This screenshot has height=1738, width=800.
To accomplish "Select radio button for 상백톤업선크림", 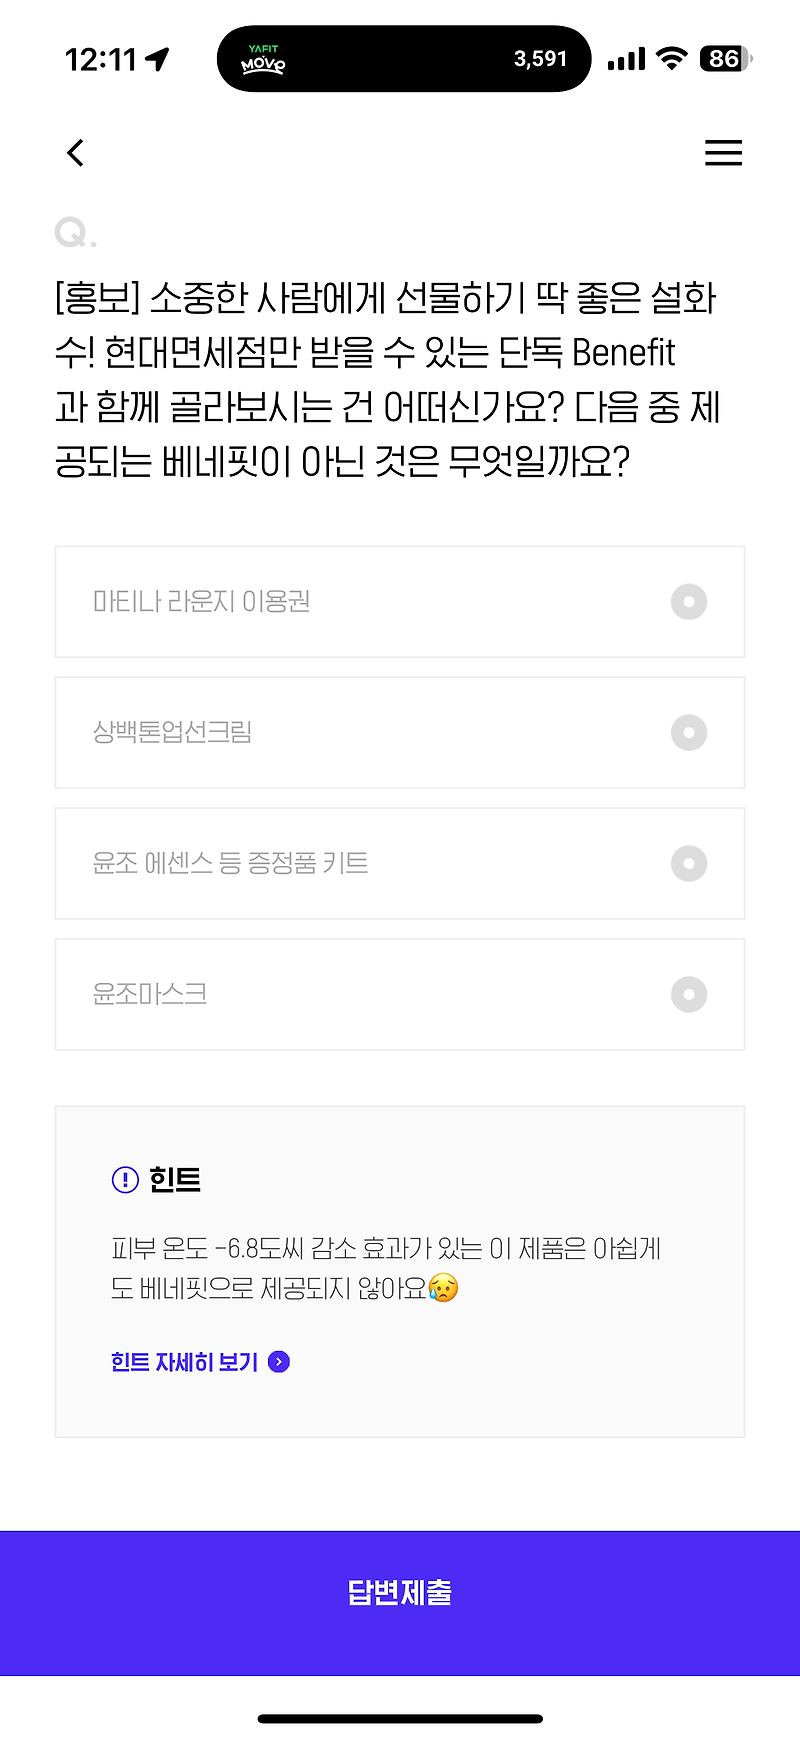I will coord(689,733).
